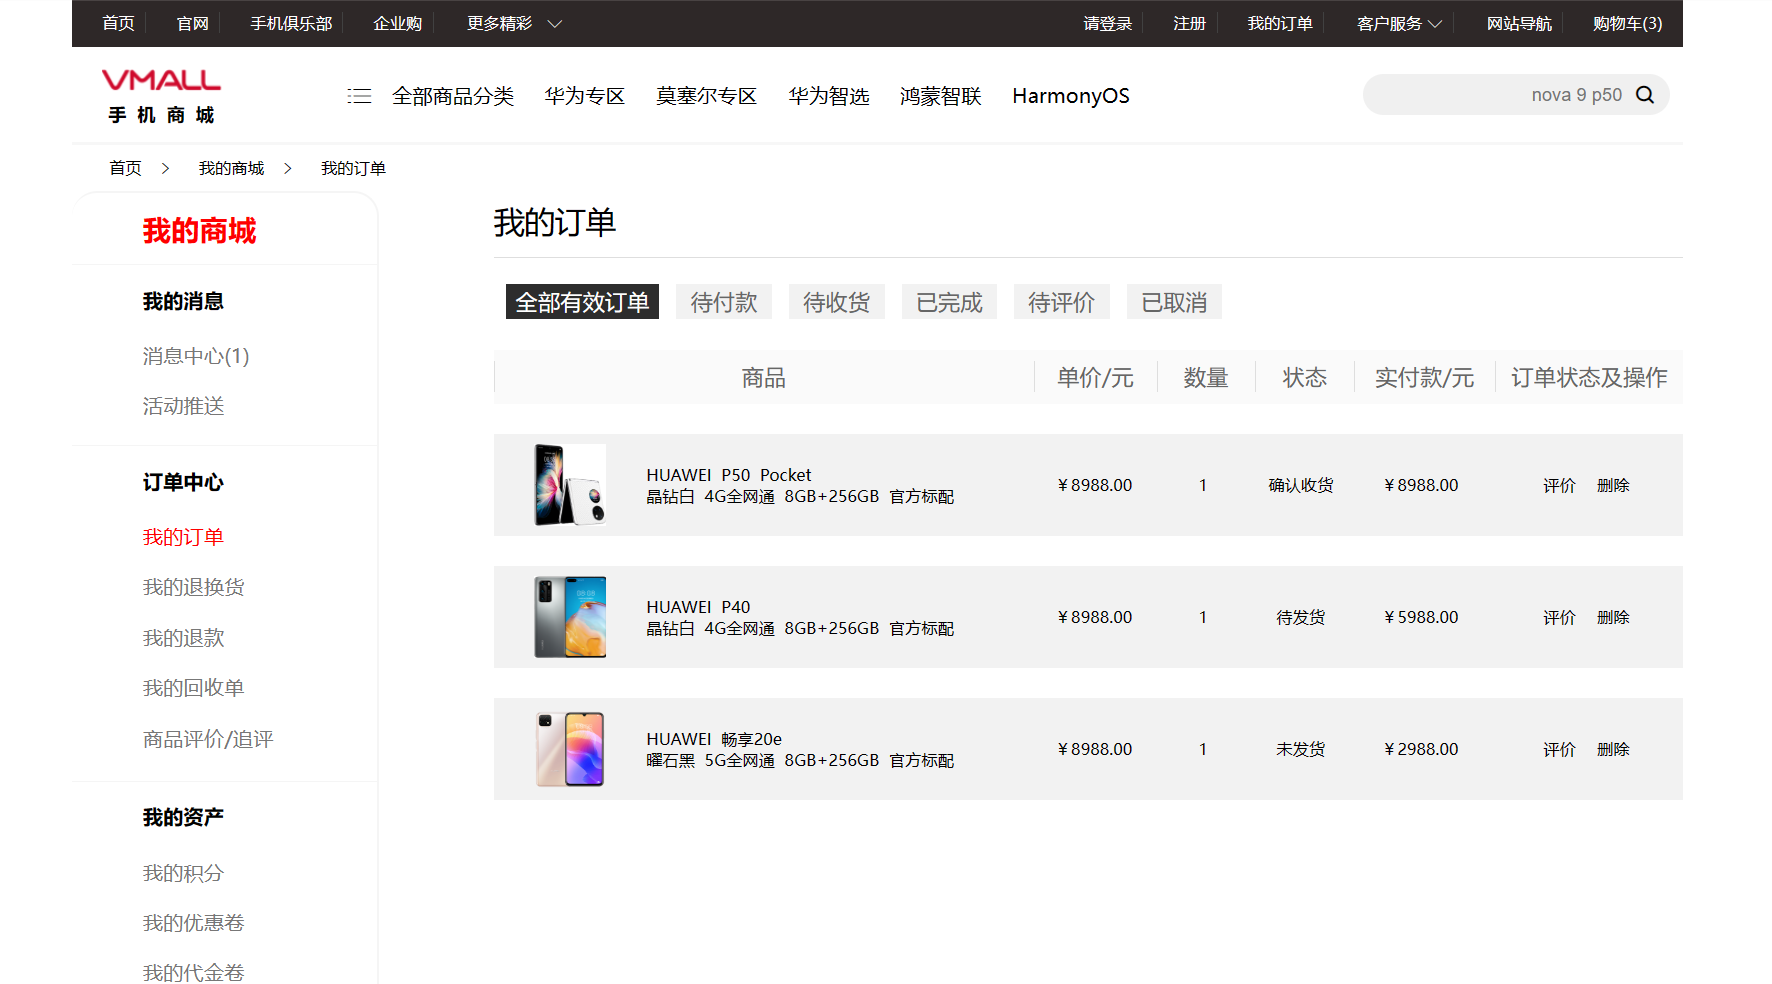Go to 我的退换货 in the sidebar

tap(193, 587)
